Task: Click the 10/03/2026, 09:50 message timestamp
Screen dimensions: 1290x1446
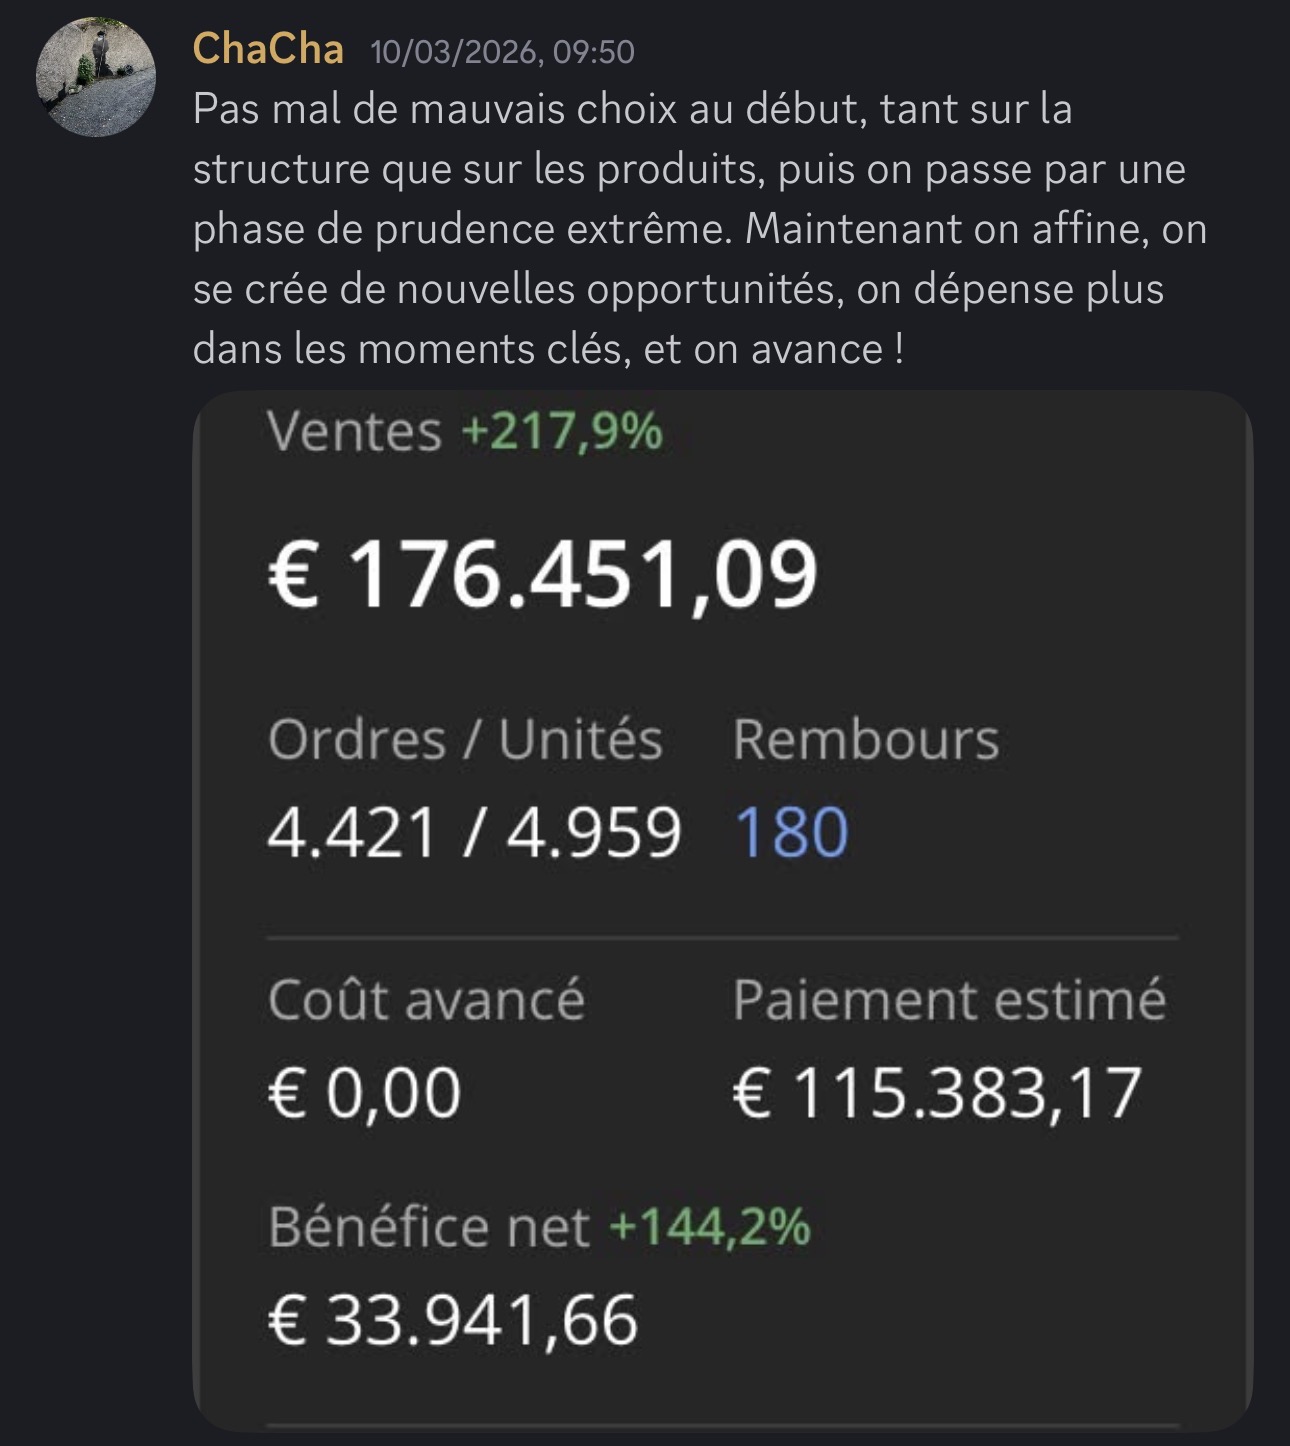Action: (x=502, y=52)
